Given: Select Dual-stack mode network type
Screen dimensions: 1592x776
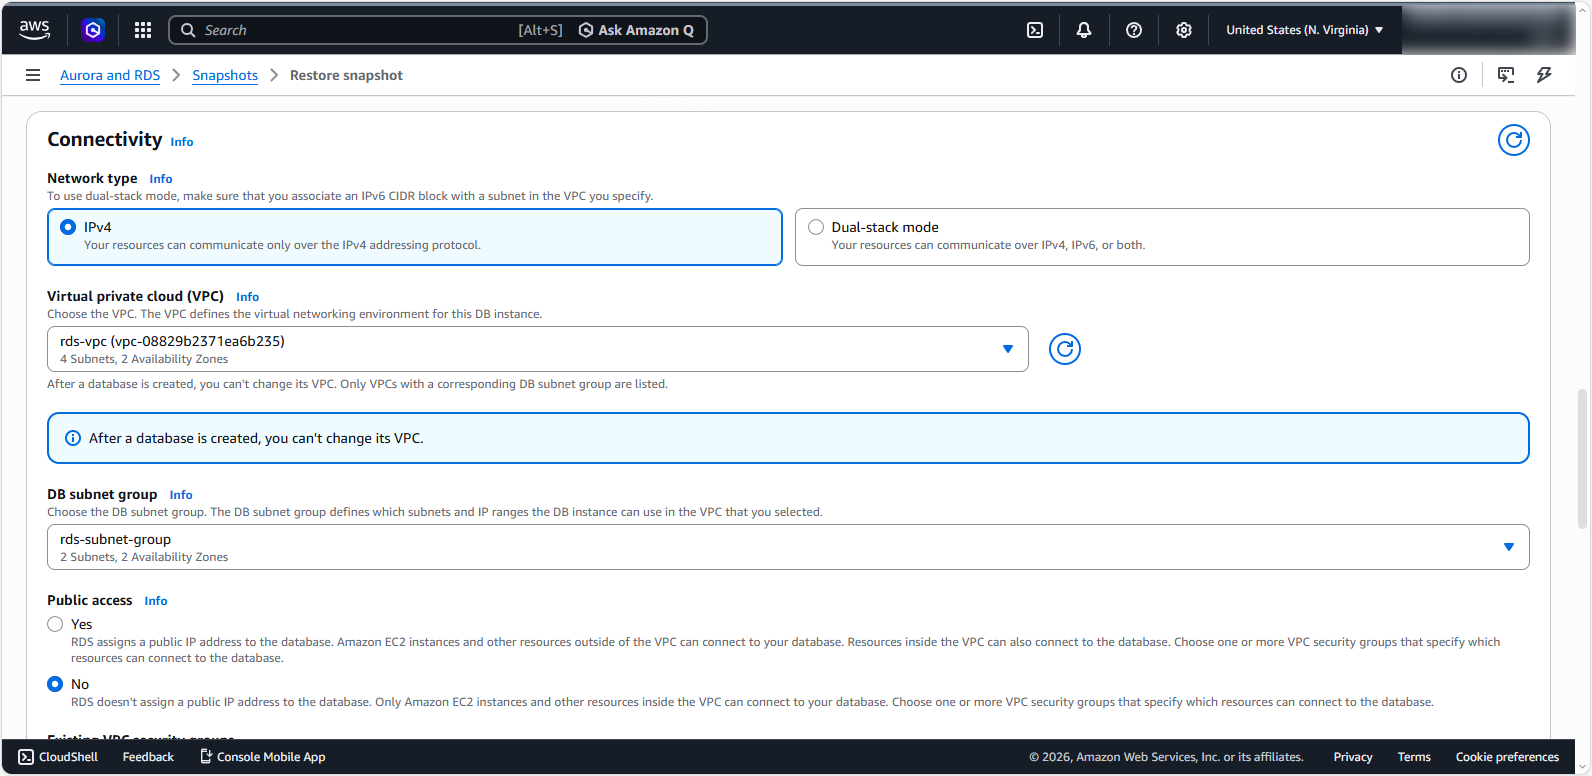Looking at the screenshot, I should click(816, 227).
